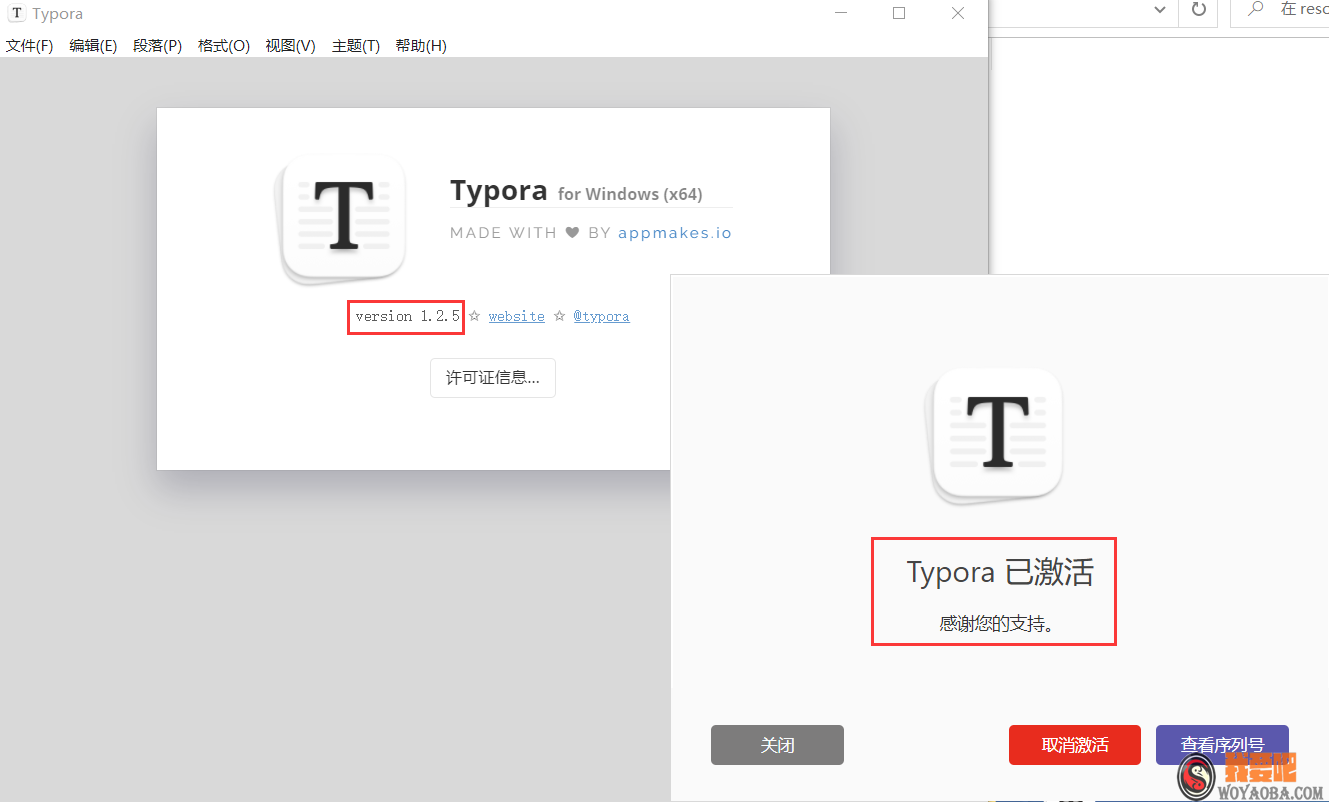Image resolution: width=1329 pixels, height=802 pixels.
Task: Click the 查看序列号 button
Action: pyautogui.click(x=1222, y=745)
